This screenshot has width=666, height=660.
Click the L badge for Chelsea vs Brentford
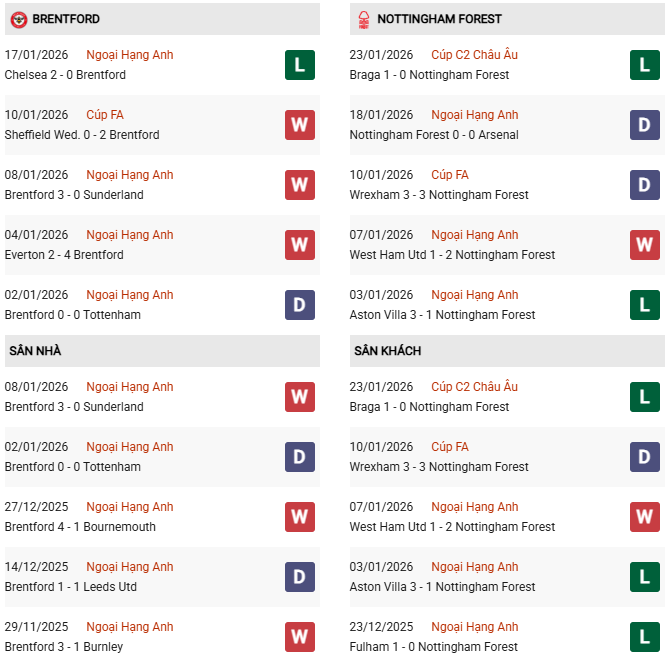299,65
